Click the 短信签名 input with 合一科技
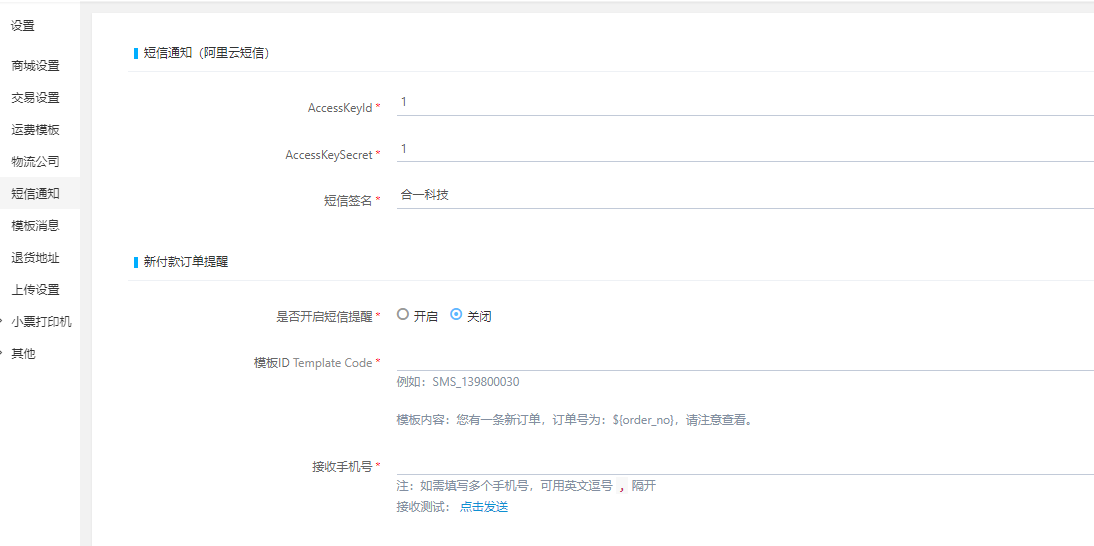The width and height of the screenshot is (1094, 546). [x=745, y=196]
